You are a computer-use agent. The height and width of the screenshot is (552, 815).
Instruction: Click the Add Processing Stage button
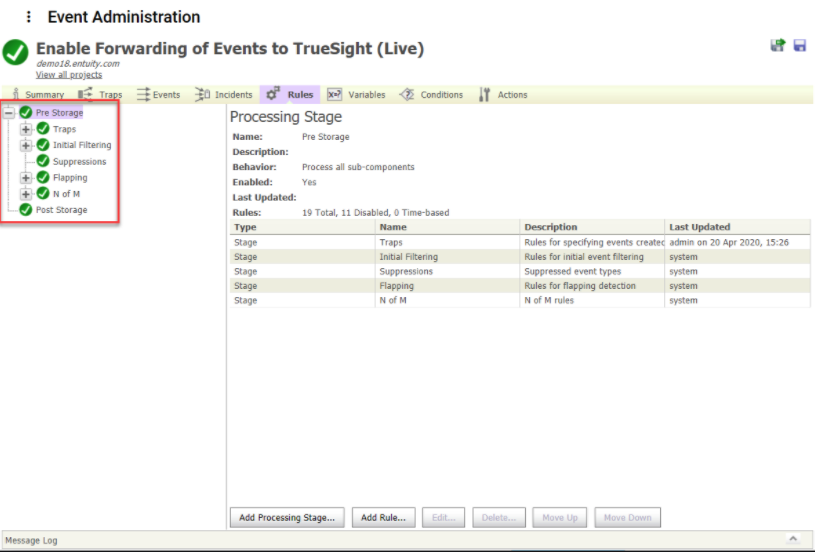(288, 518)
